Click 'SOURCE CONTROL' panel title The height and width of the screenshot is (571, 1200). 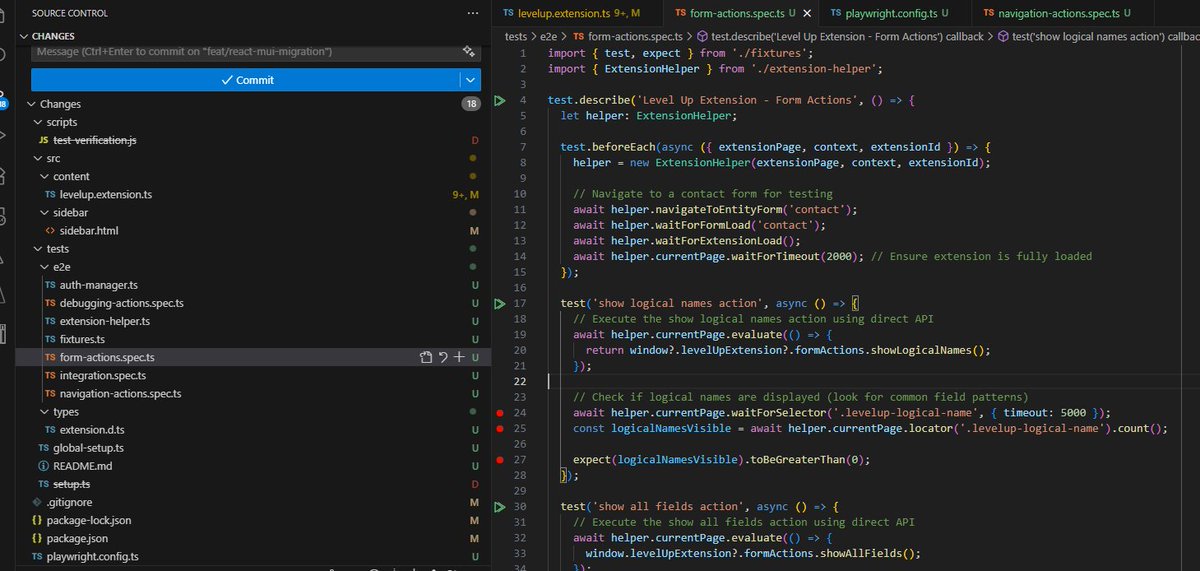(70, 13)
